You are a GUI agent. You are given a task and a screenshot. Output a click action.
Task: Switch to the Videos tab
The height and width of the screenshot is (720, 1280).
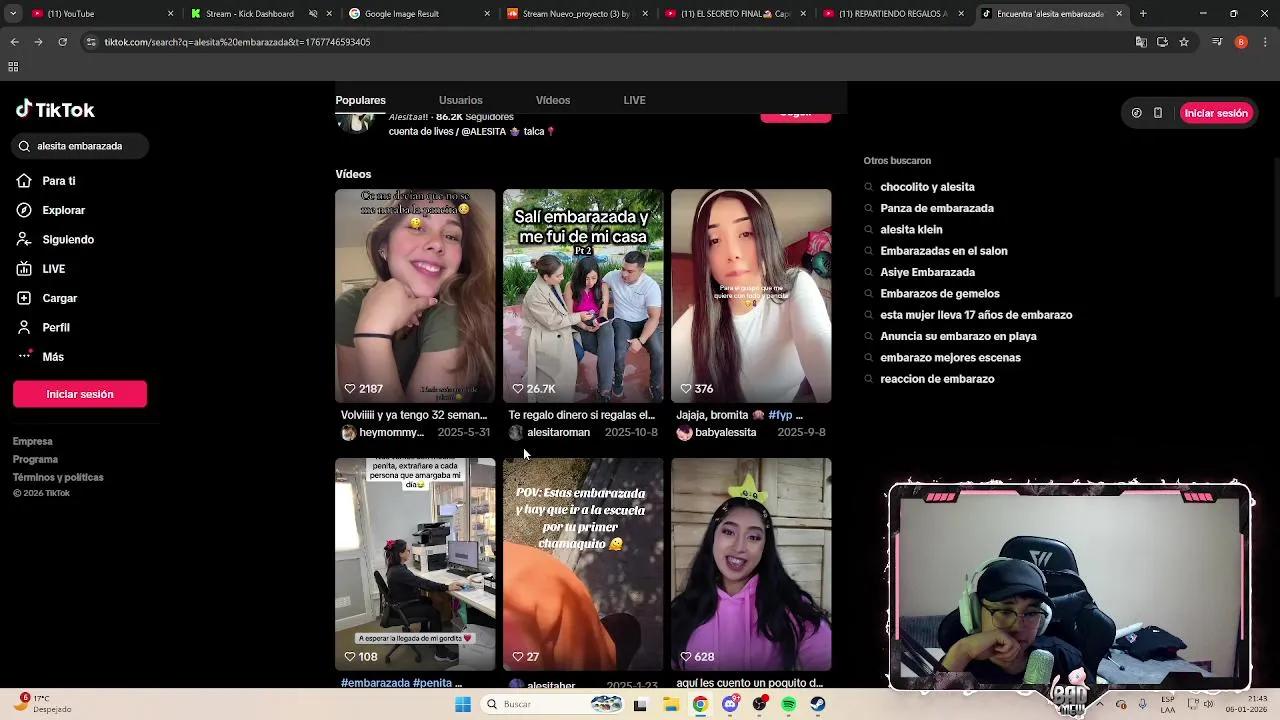(x=552, y=100)
